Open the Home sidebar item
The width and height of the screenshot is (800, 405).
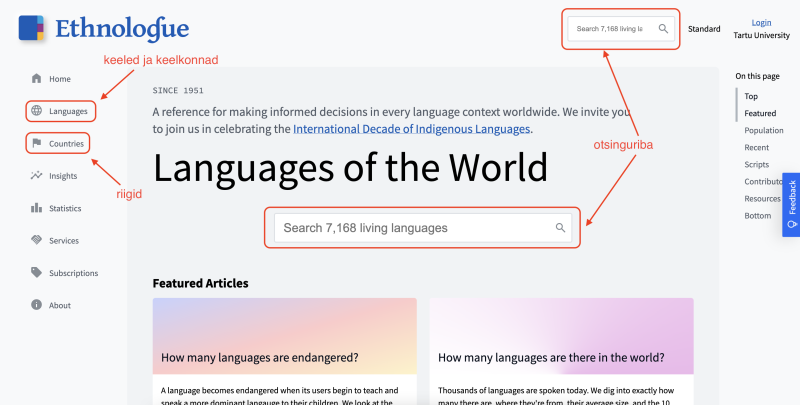coord(51,79)
